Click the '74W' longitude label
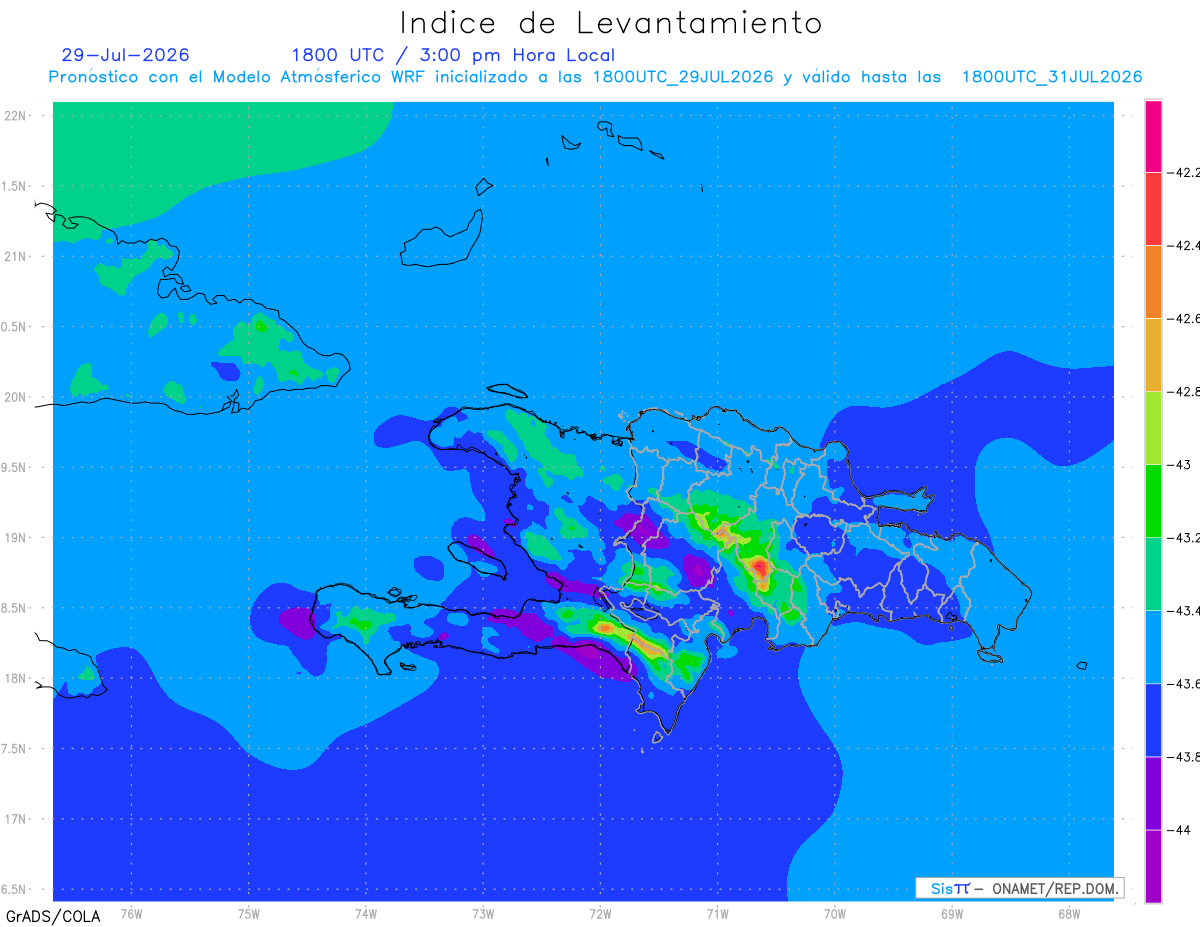The image size is (1200, 927). [365, 913]
